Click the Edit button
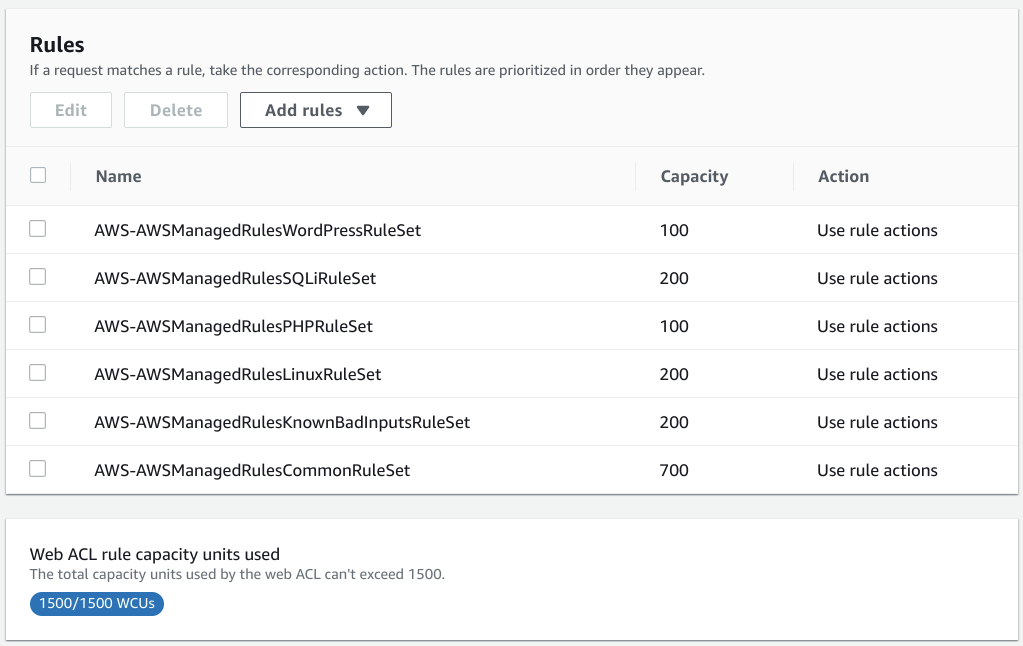Image resolution: width=1023 pixels, height=646 pixels. (70, 110)
